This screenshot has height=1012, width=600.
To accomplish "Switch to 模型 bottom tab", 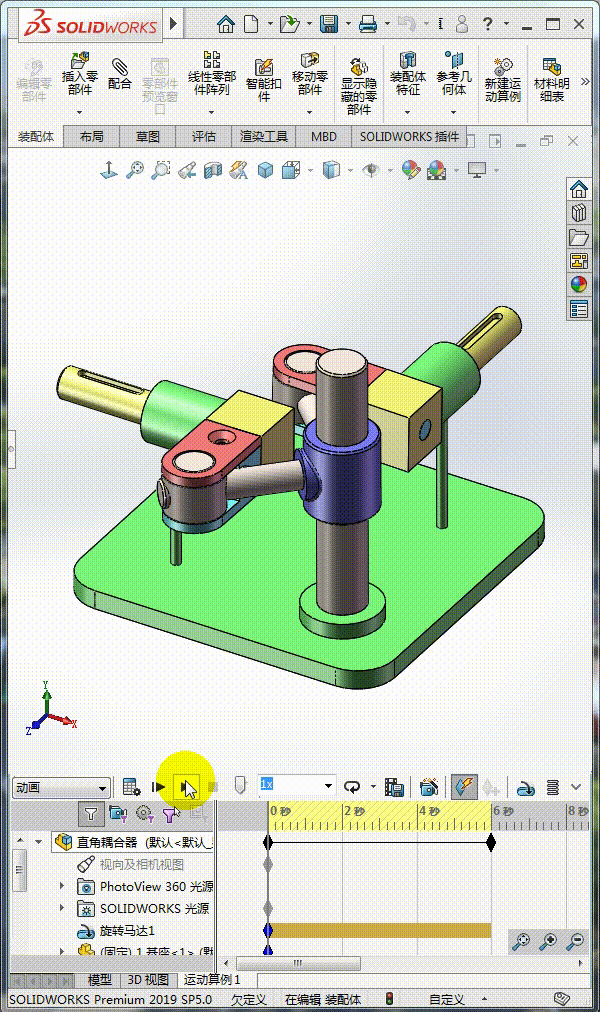I will tap(99, 980).
